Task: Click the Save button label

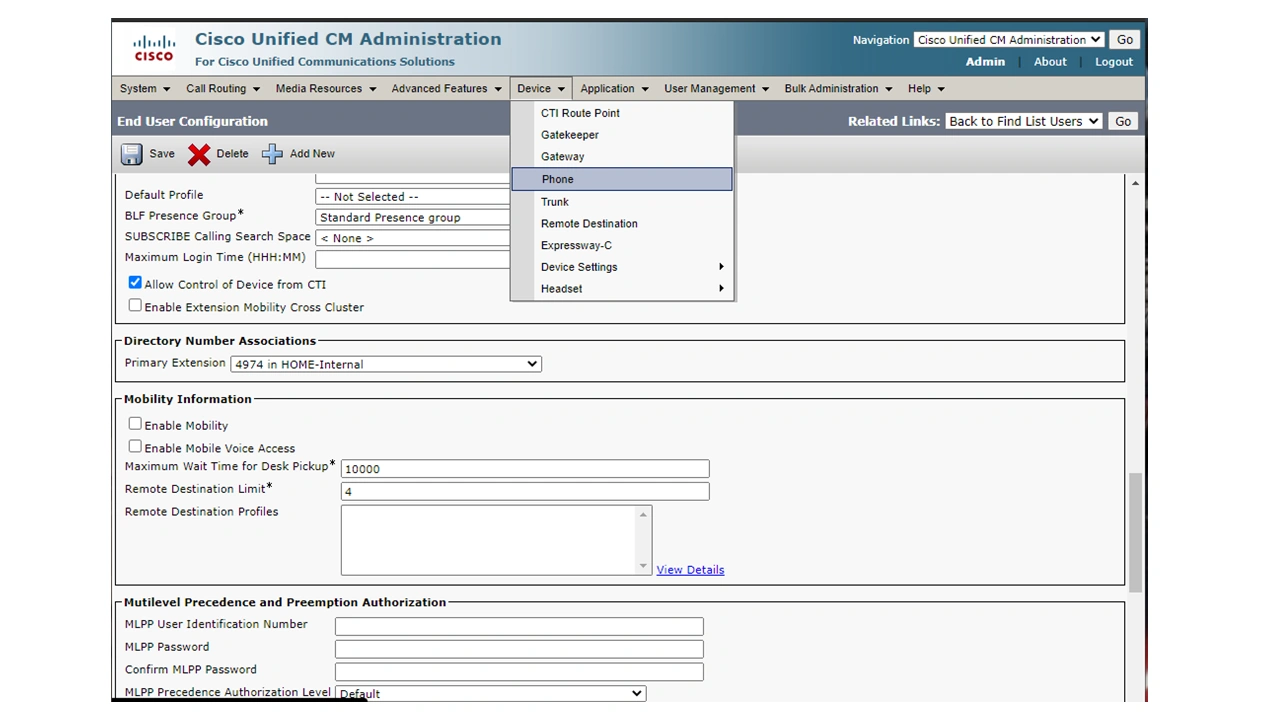Action: tap(162, 154)
